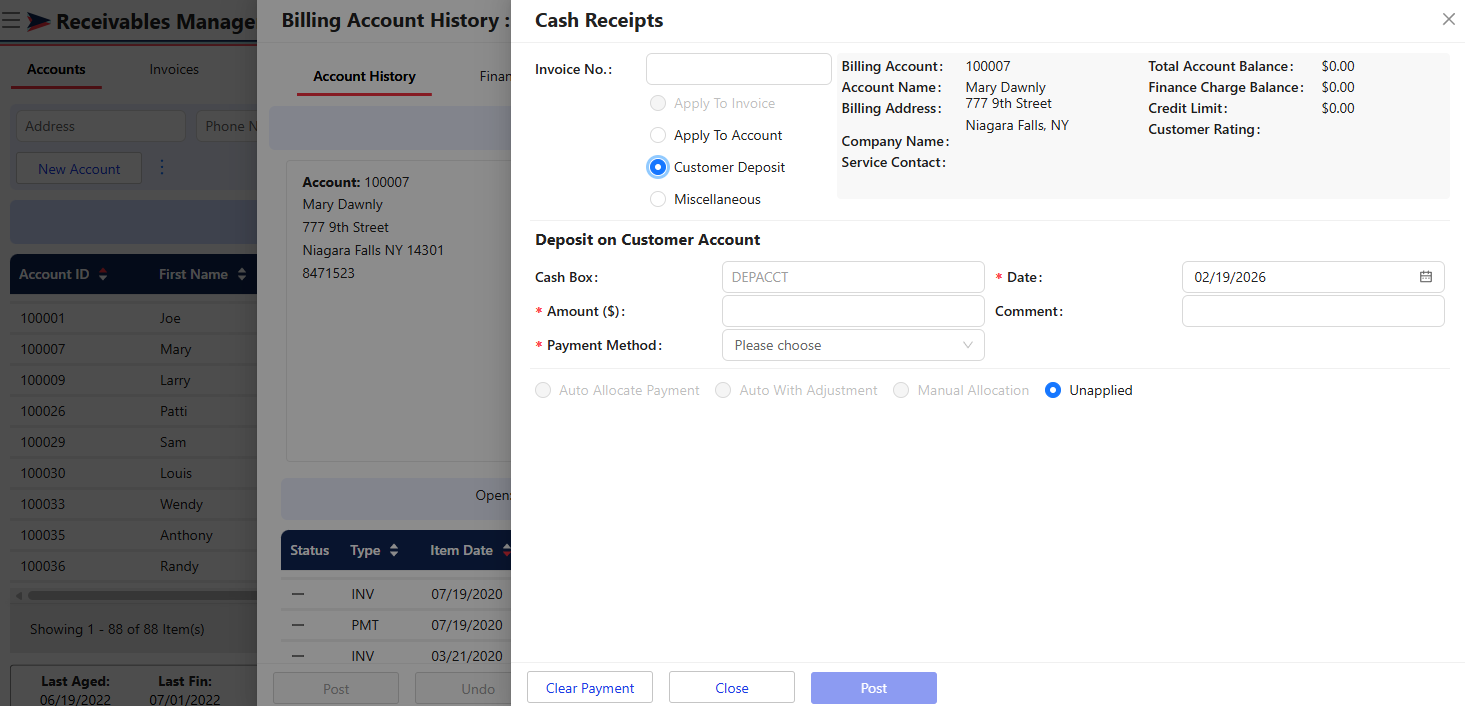Click the calendar icon in Date field
1465x706 pixels.
[1426, 277]
